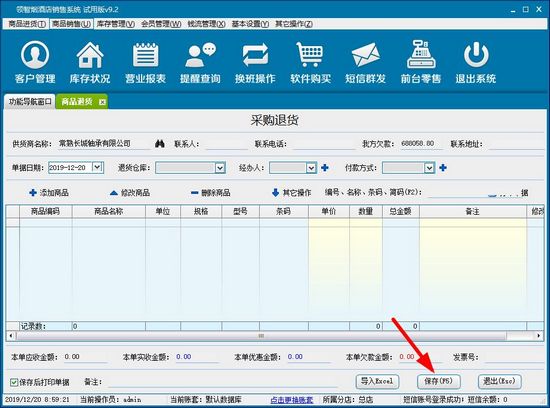Click 点击更换账套 link
The image size is (550, 408).
[x=291, y=400]
